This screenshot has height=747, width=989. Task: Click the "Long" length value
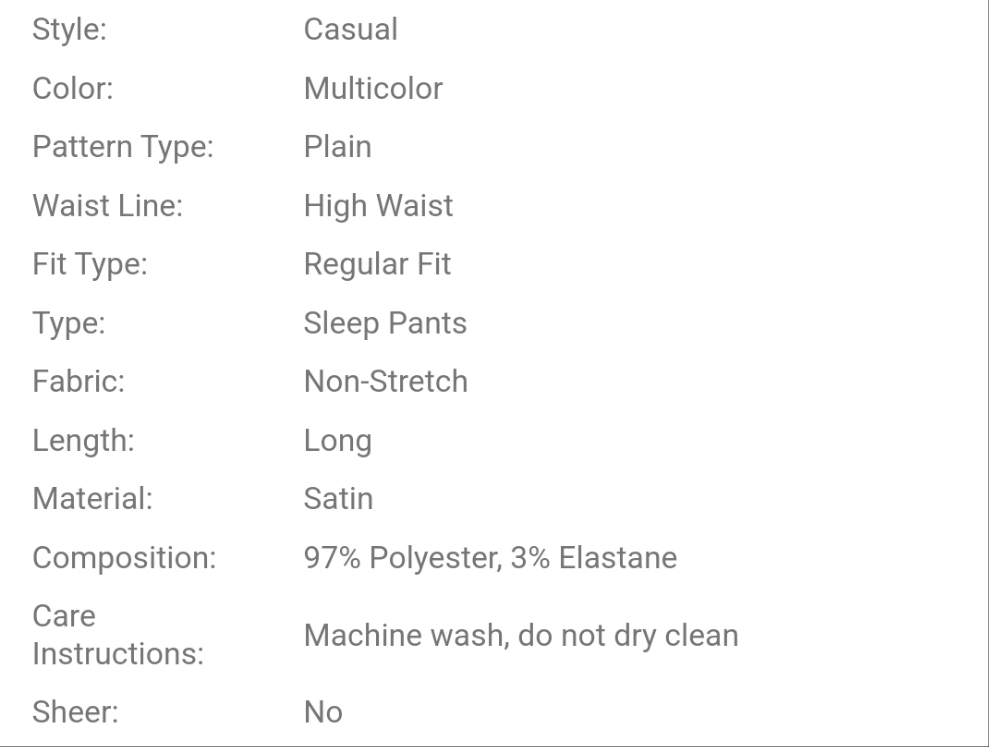337,440
